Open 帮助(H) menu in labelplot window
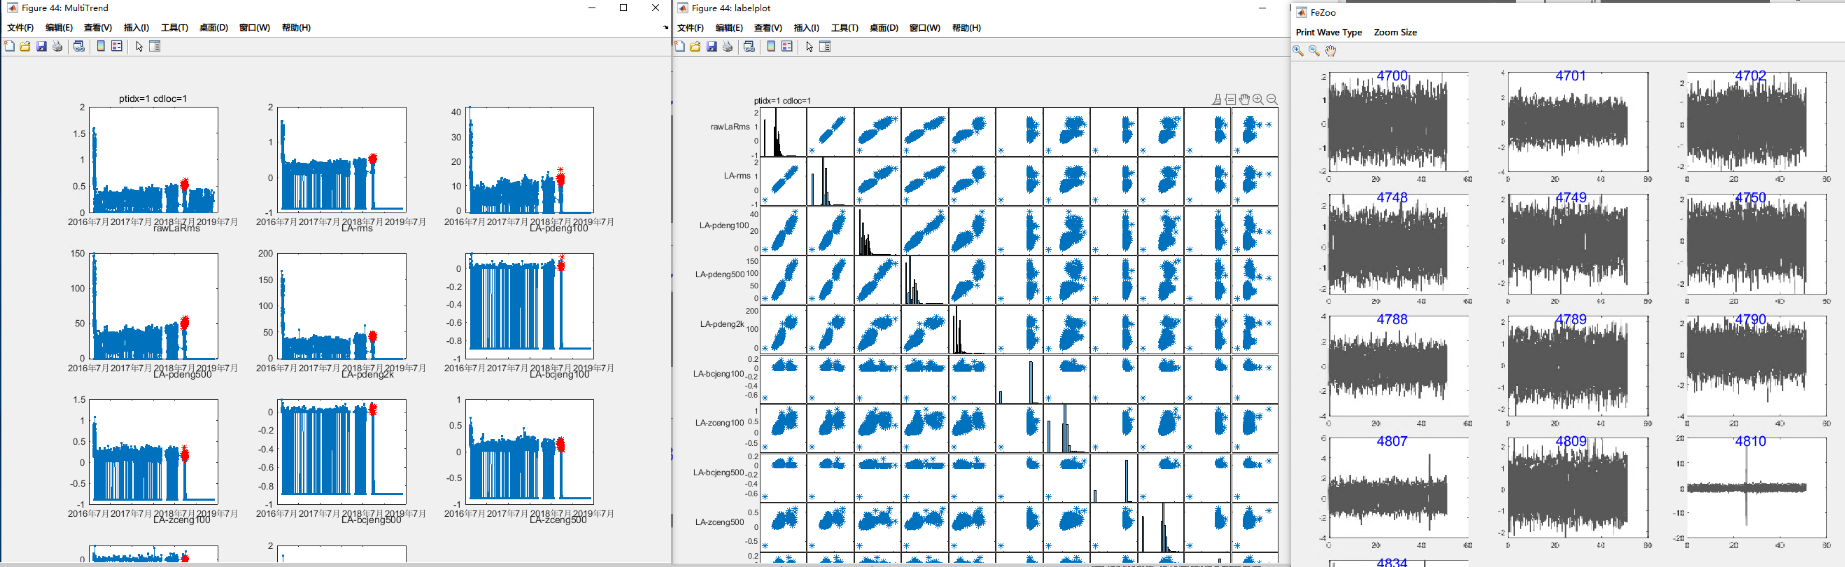1845x567 pixels. pyautogui.click(x=966, y=28)
